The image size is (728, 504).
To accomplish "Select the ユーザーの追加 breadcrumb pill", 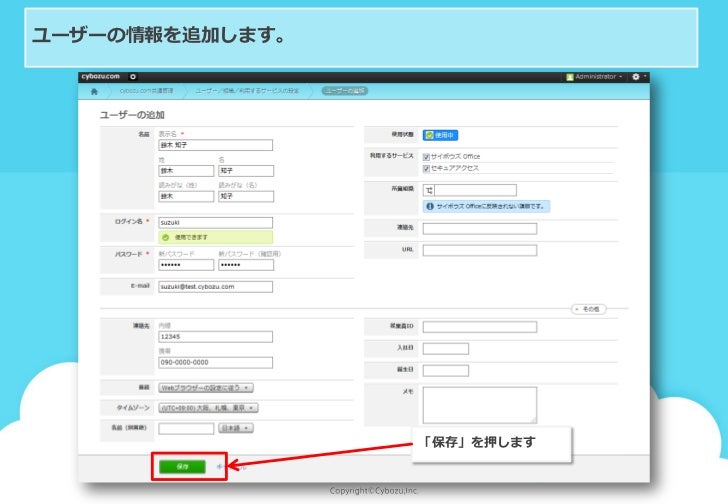I will (345, 91).
